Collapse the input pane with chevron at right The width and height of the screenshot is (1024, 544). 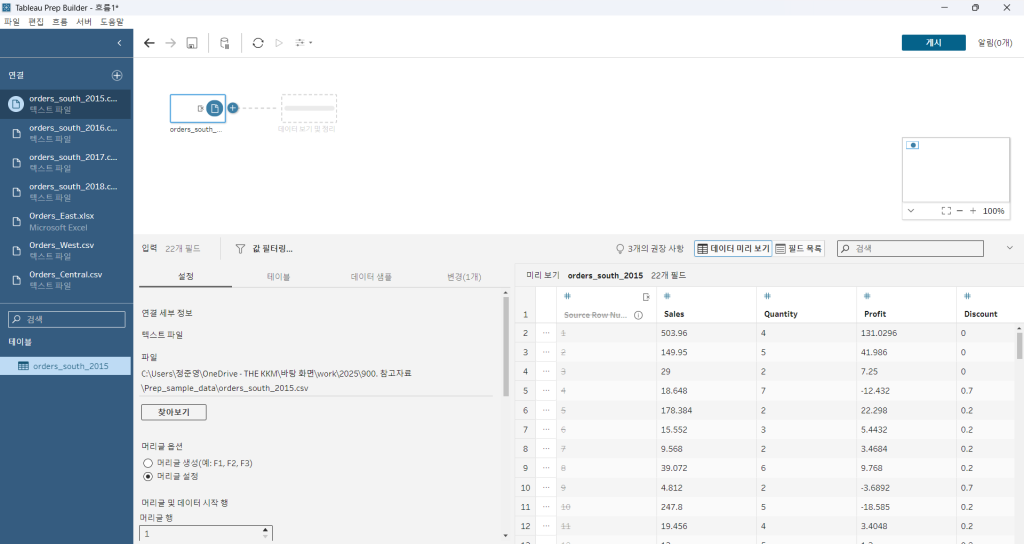tap(1010, 248)
